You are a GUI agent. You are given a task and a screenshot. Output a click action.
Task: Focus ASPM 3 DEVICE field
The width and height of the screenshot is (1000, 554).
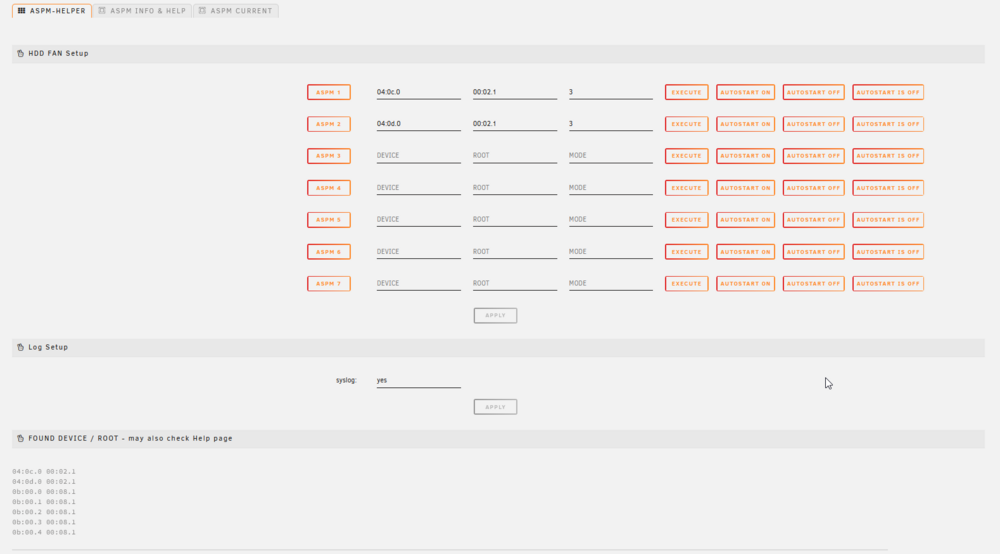pyautogui.click(x=418, y=156)
